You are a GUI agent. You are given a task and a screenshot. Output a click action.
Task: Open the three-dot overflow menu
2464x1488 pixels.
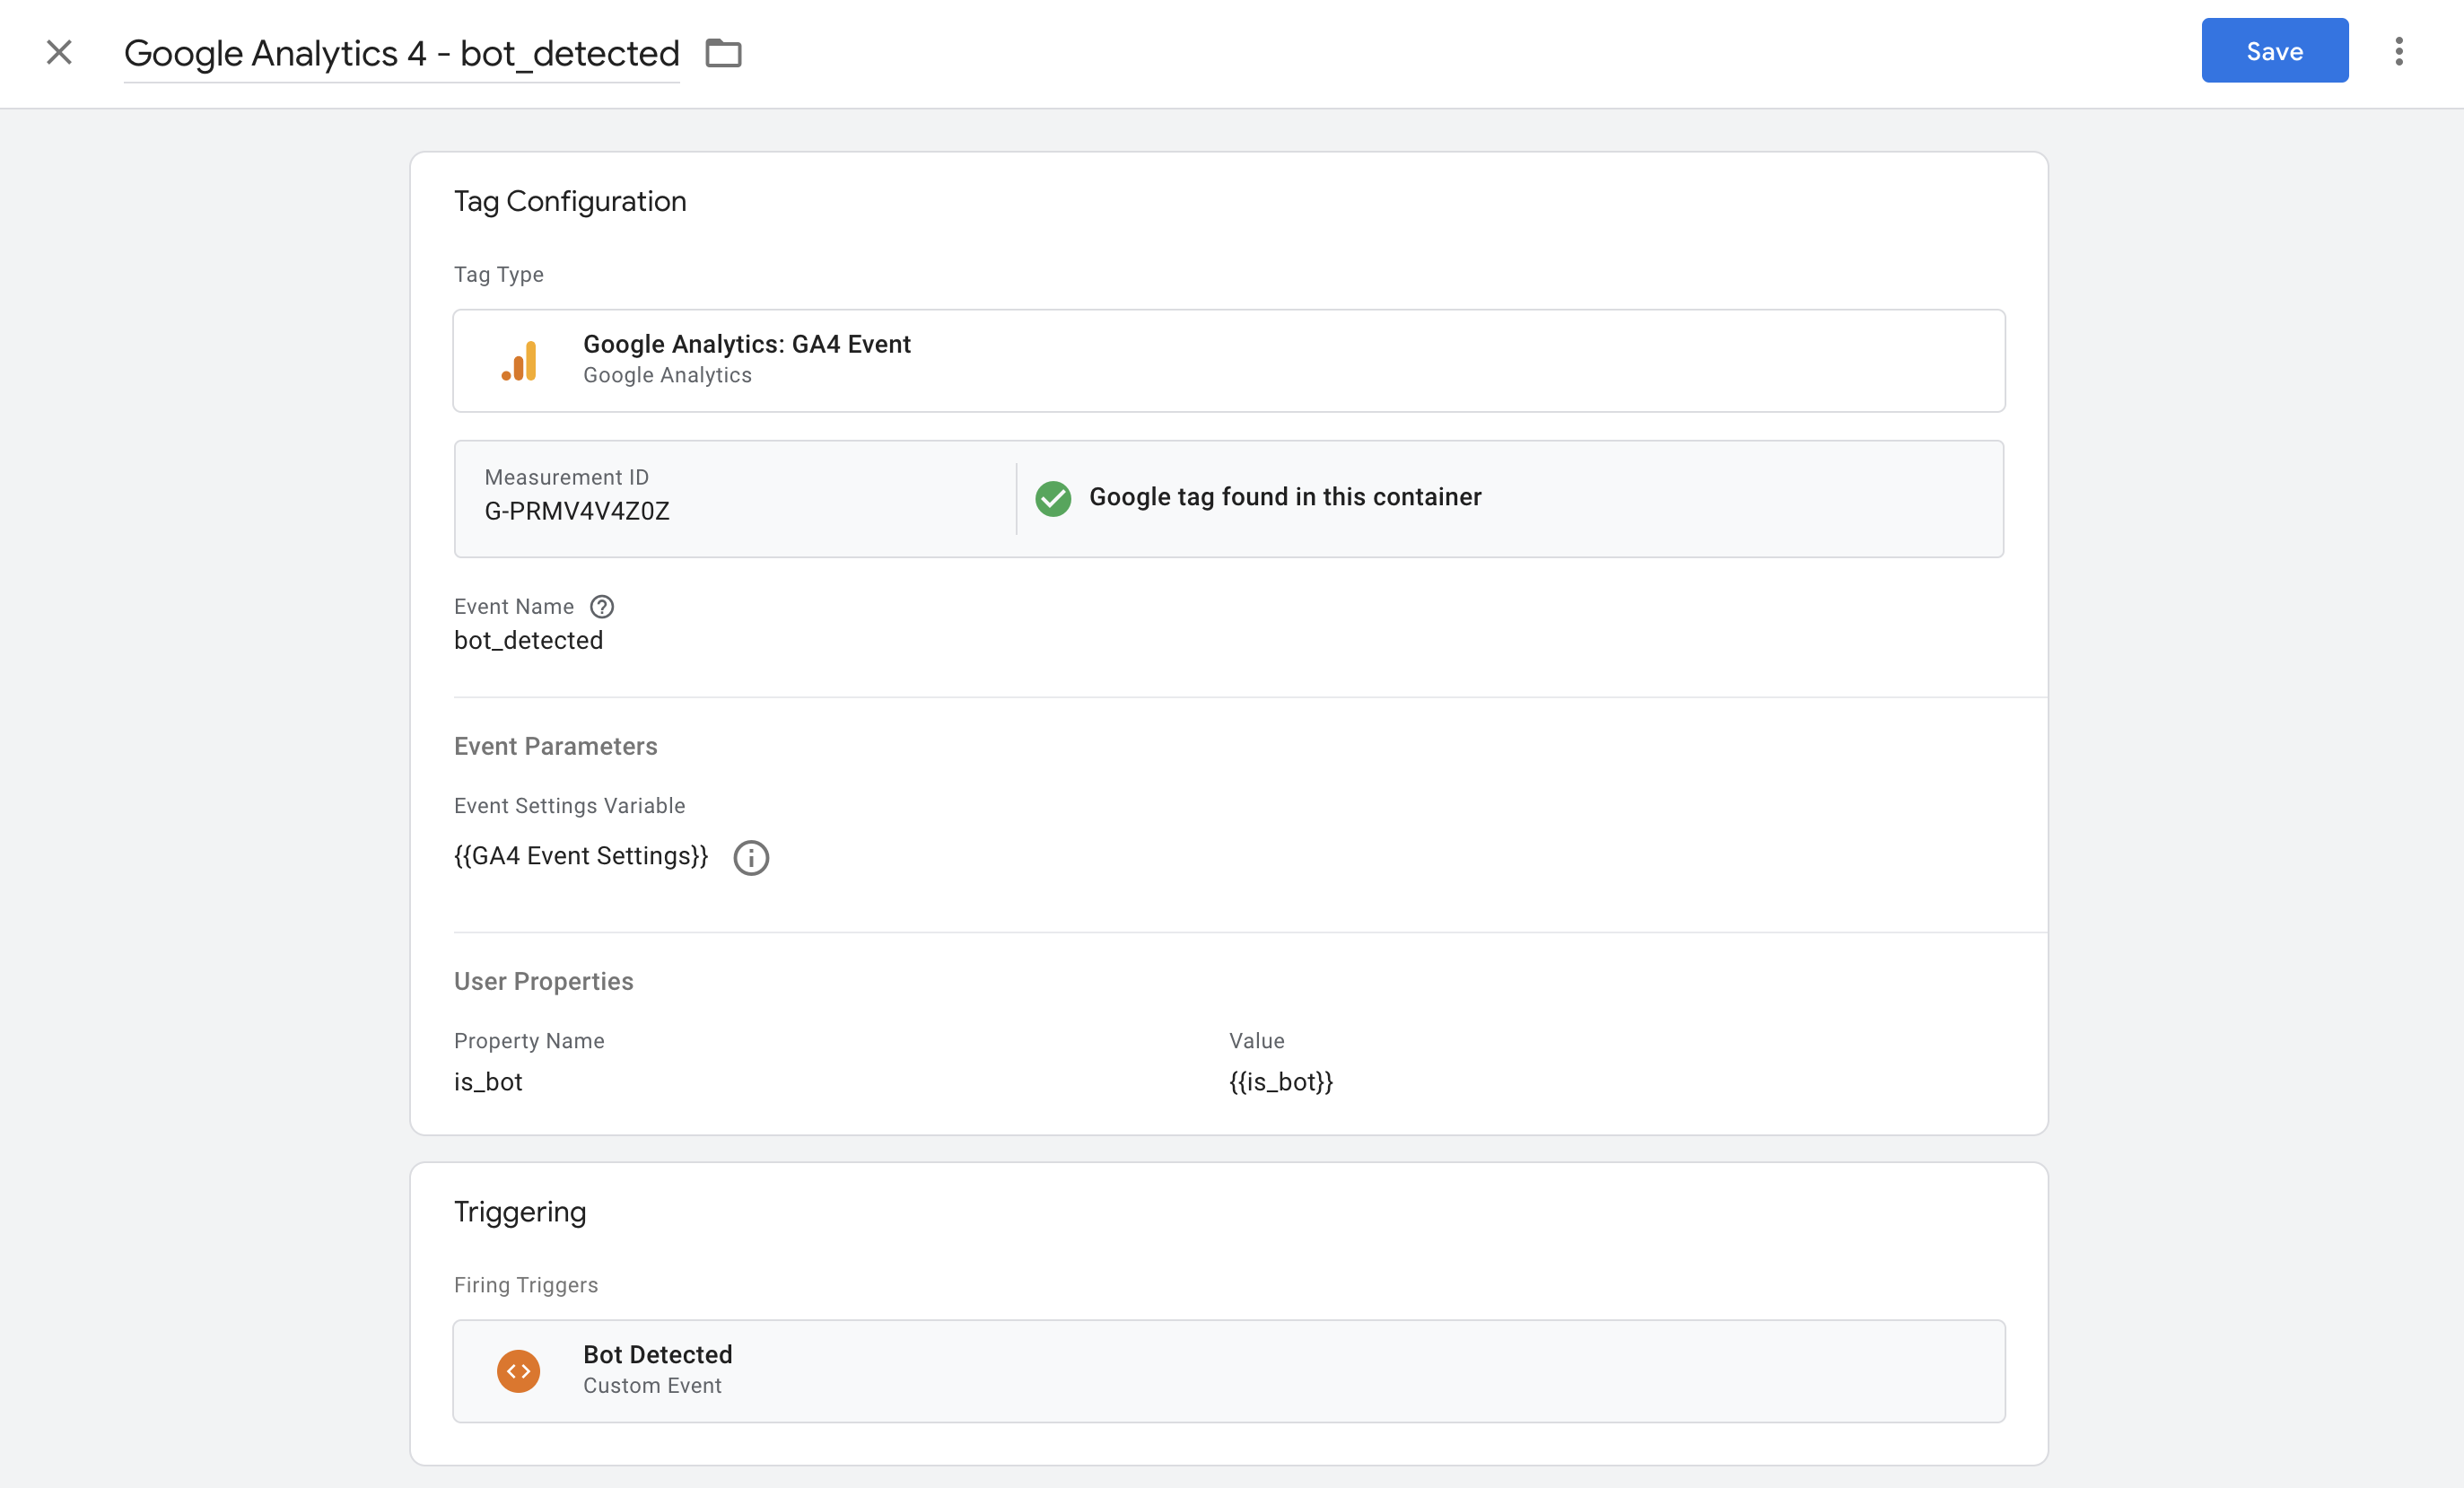[2399, 50]
